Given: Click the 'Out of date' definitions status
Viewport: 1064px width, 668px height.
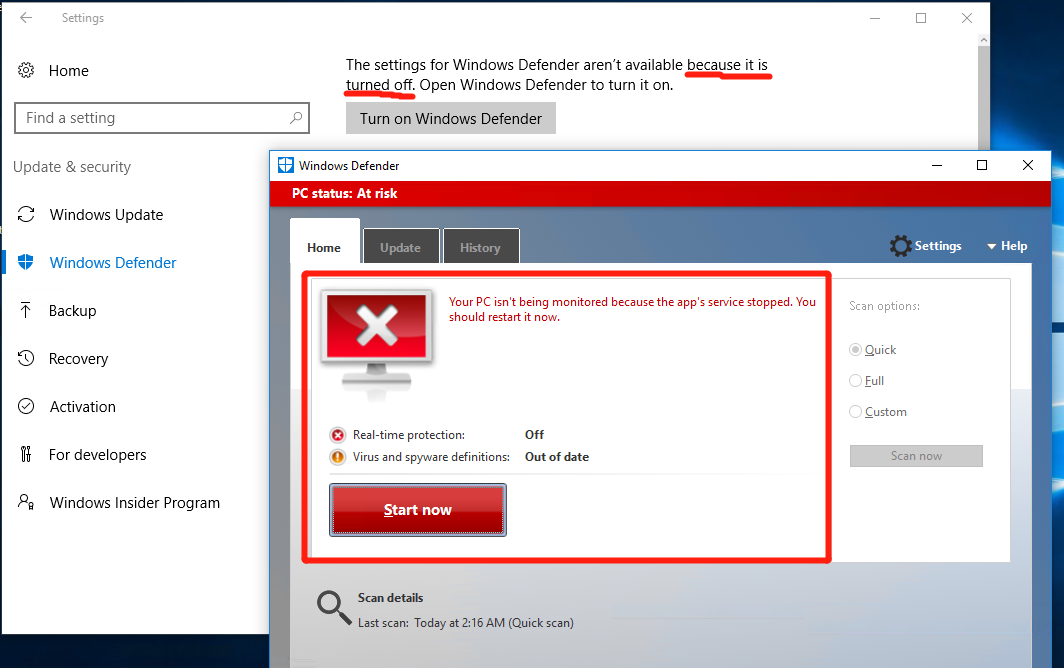Looking at the screenshot, I should 556,457.
